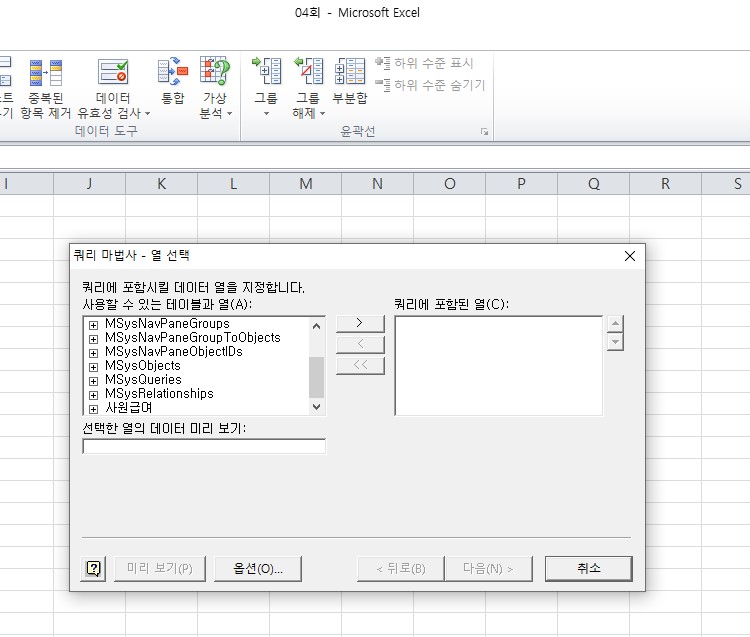Select MSysRelationships in the table list
Viewport: 750px width, 637px height.
coord(159,394)
